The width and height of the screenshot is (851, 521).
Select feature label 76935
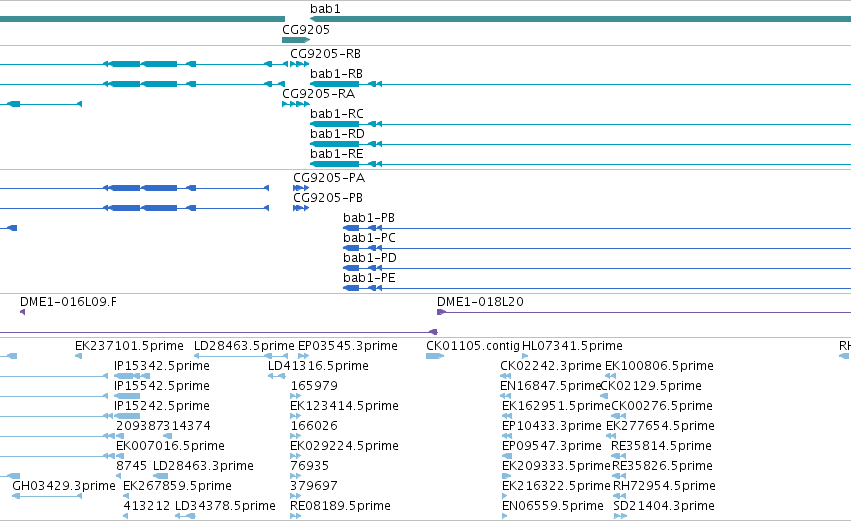pyautogui.click(x=309, y=467)
